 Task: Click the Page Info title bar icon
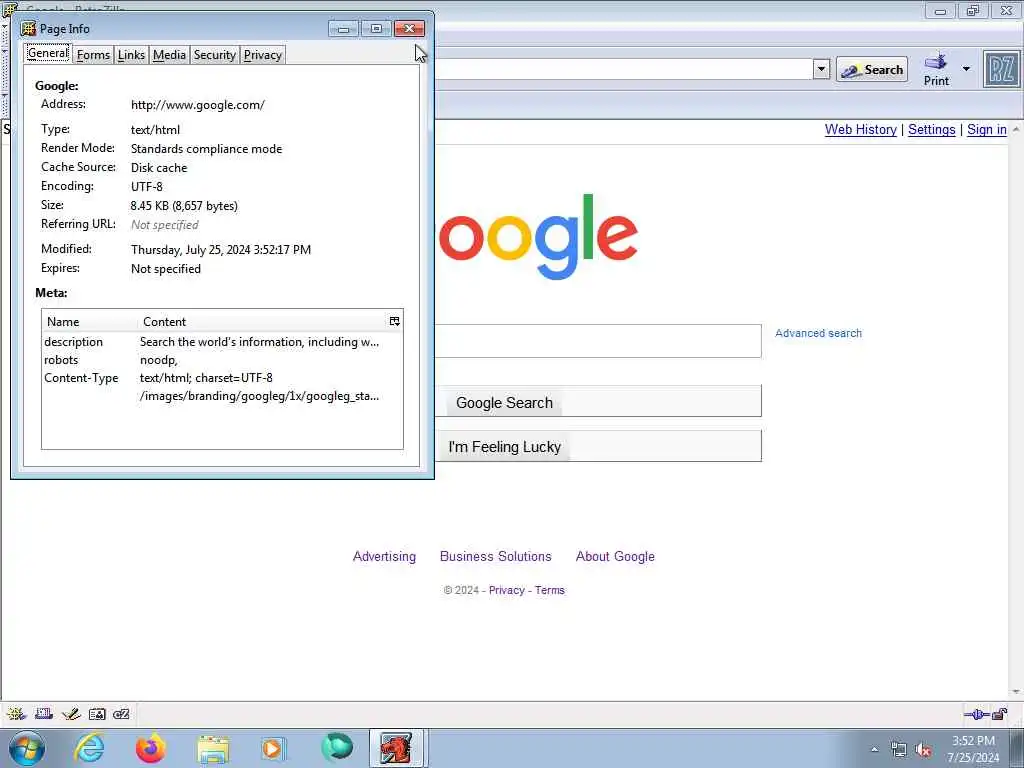[x=28, y=28]
